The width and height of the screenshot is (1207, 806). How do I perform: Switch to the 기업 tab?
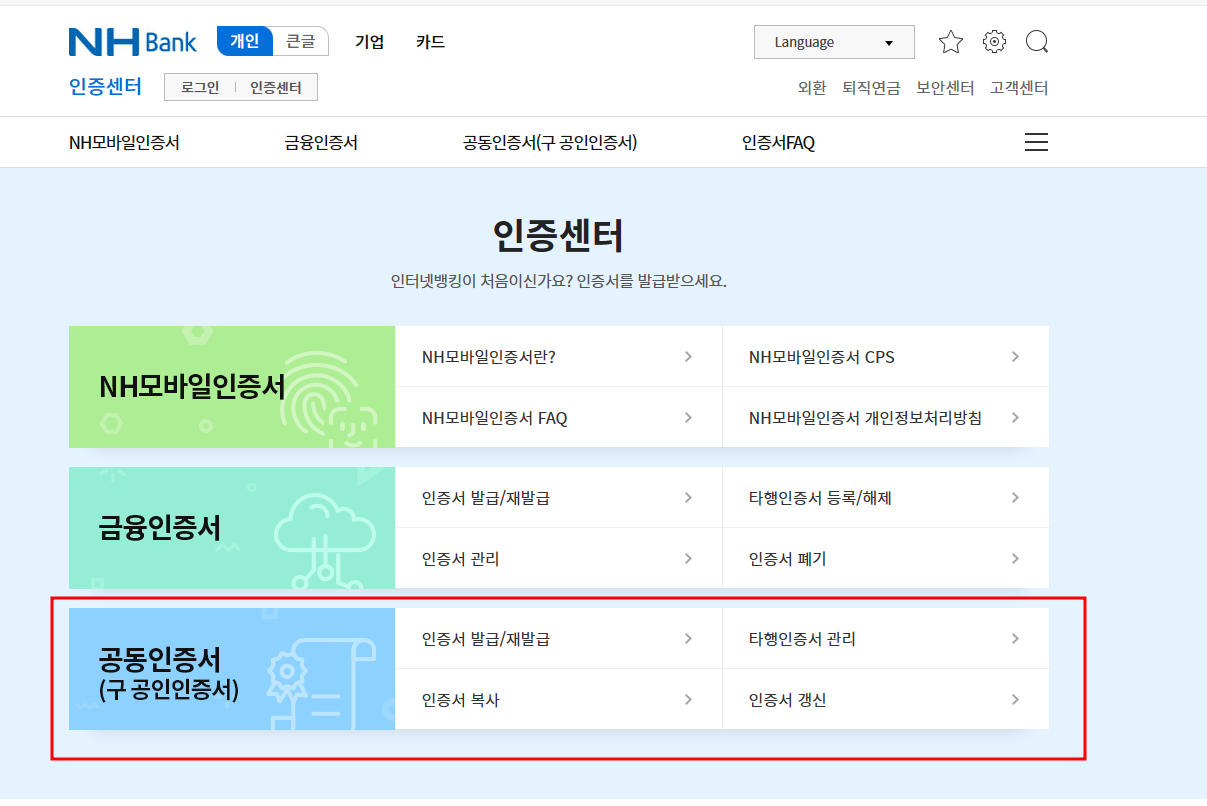(369, 41)
